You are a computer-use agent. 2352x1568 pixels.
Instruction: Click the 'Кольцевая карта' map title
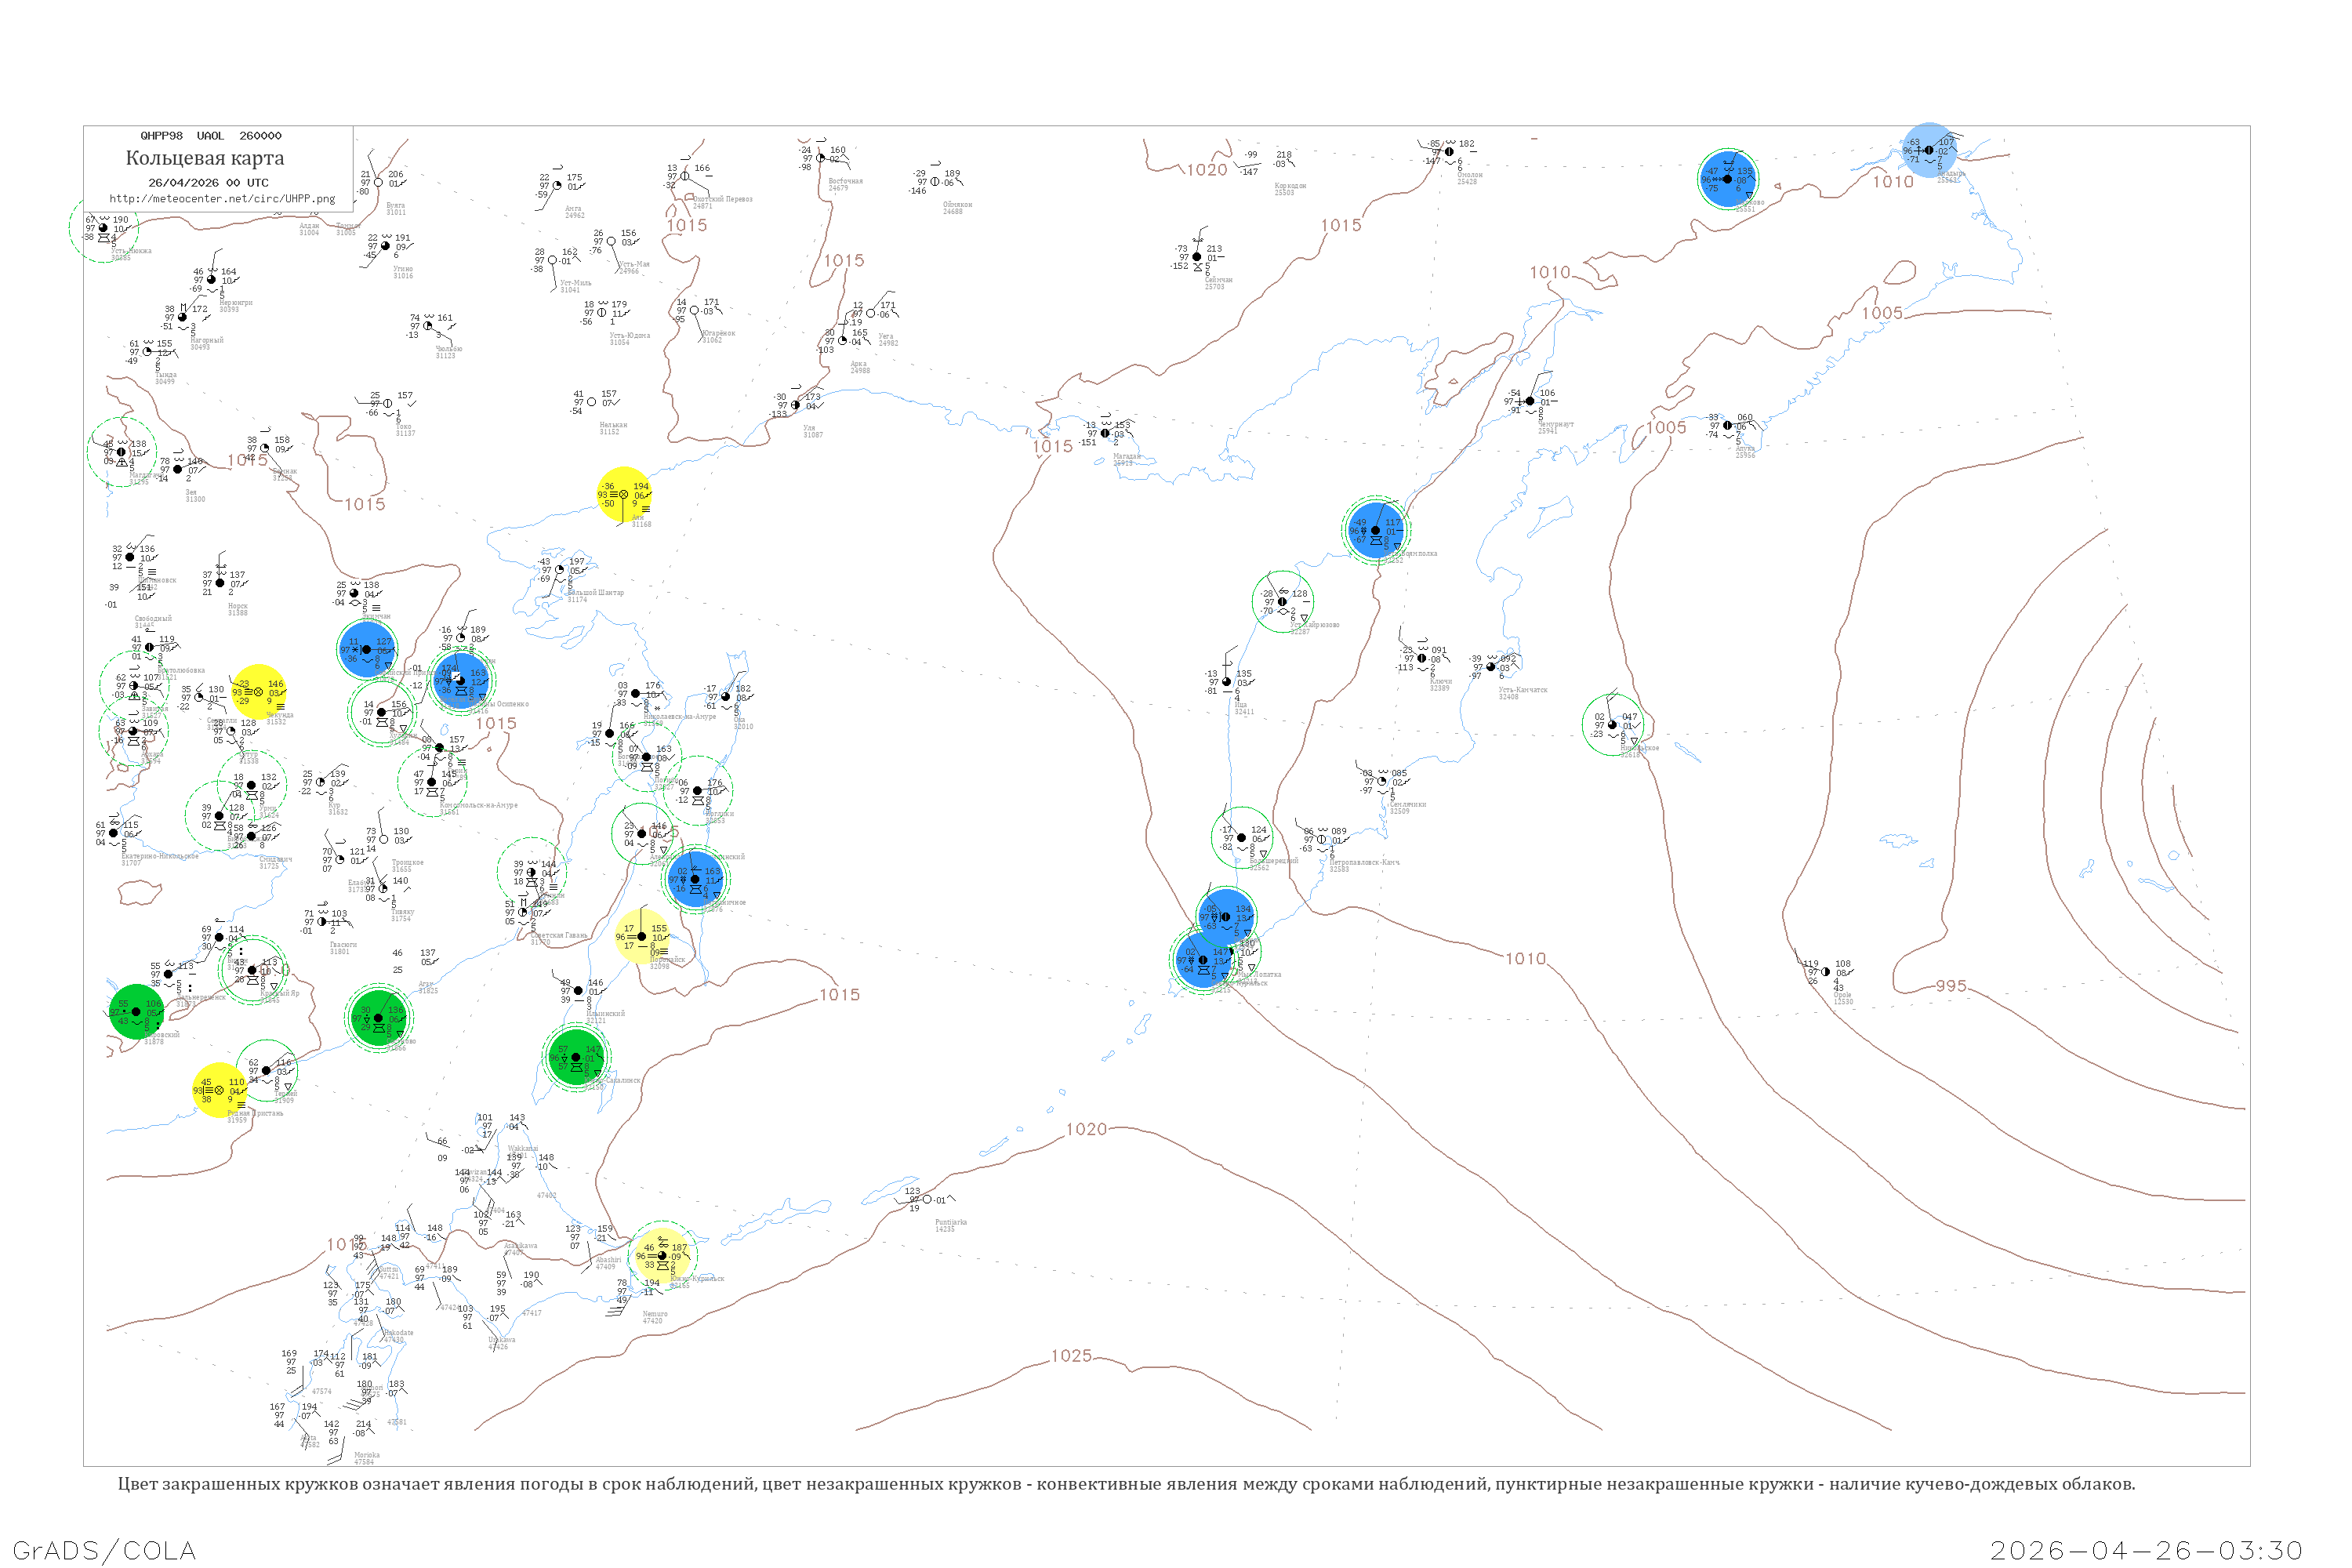point(205,158)
